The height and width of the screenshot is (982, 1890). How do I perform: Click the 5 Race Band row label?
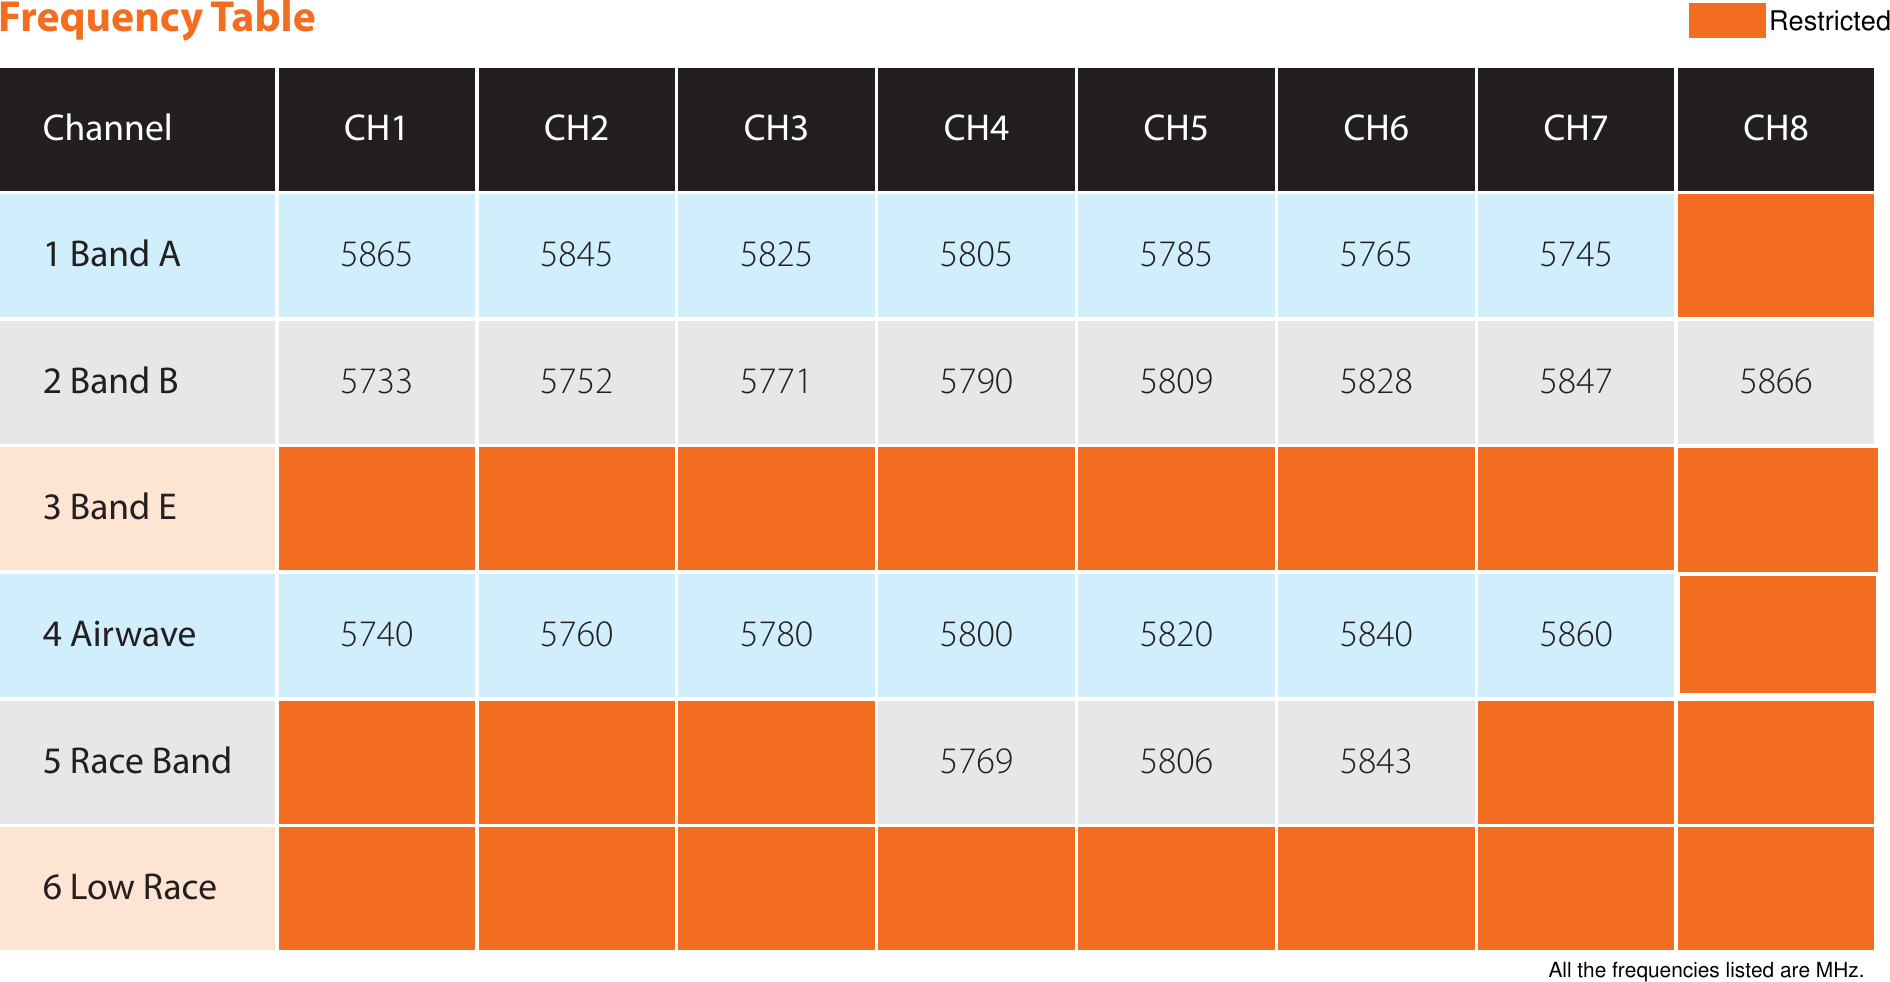pos(137,761)
